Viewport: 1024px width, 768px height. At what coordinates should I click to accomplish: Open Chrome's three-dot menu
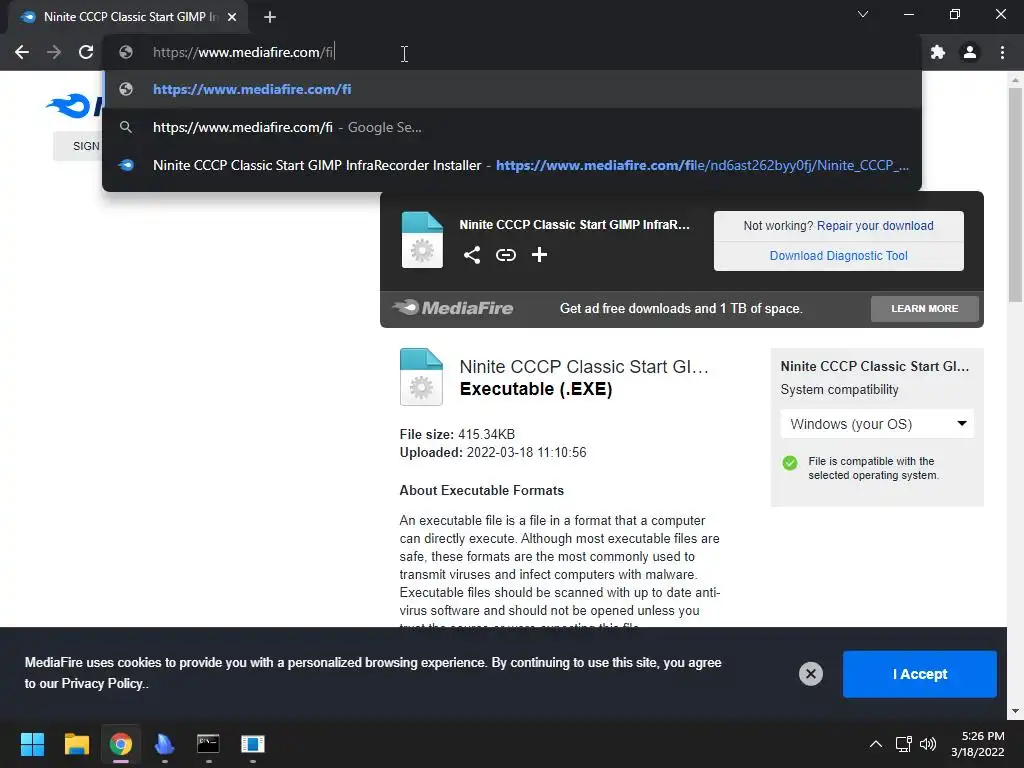tap(1002, 52)
